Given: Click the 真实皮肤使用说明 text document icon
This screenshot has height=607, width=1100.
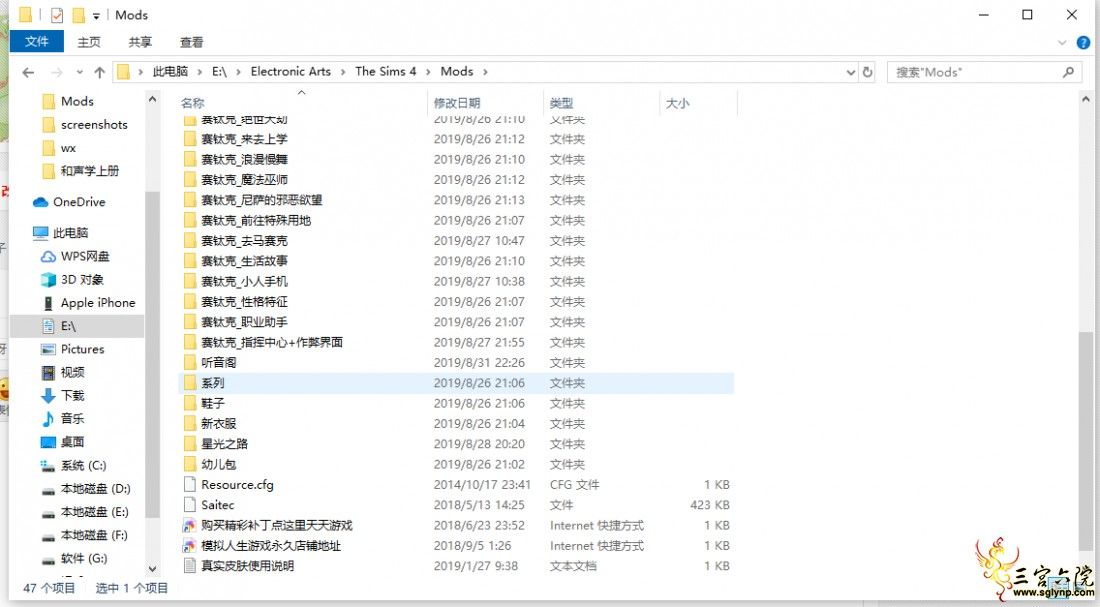Looking at the screenshot, I should 189,566.
